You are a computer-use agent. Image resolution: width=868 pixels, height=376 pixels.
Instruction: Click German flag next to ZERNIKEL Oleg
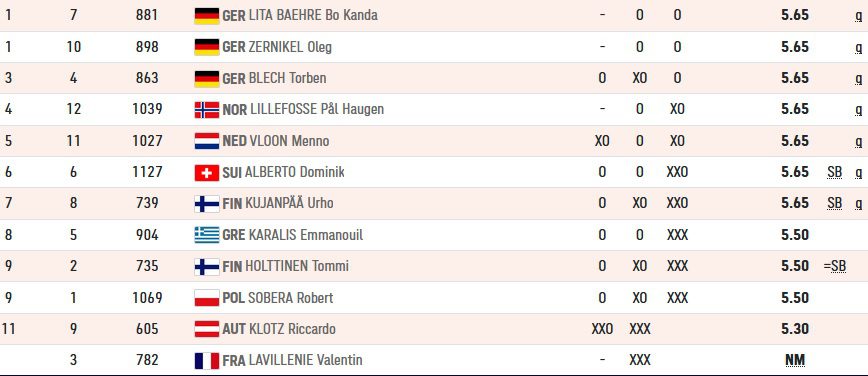click(206, 47)
